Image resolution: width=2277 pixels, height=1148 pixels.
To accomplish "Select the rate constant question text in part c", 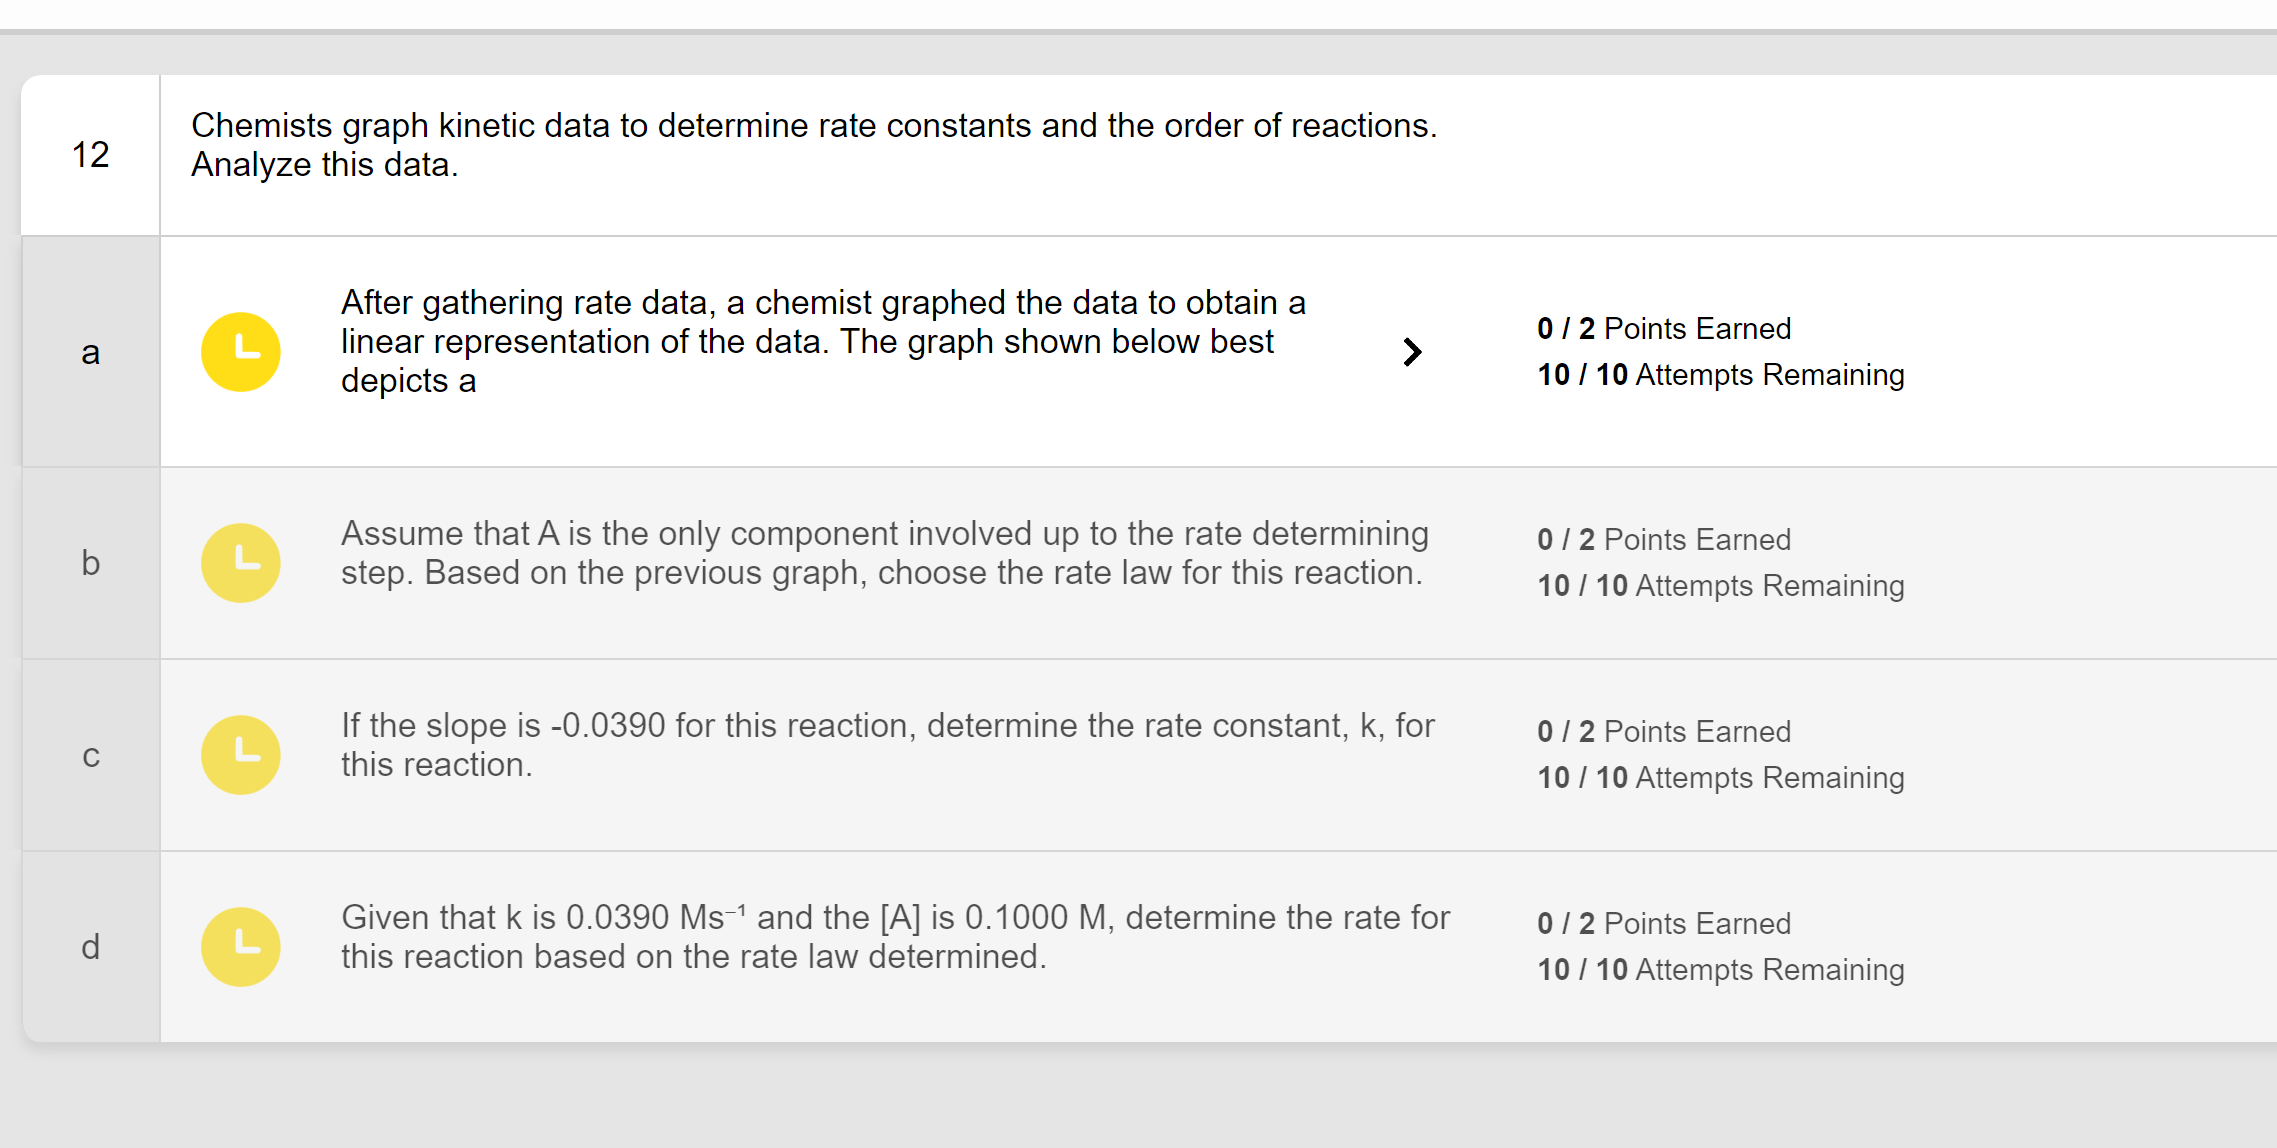I will [x=888, y=744].
